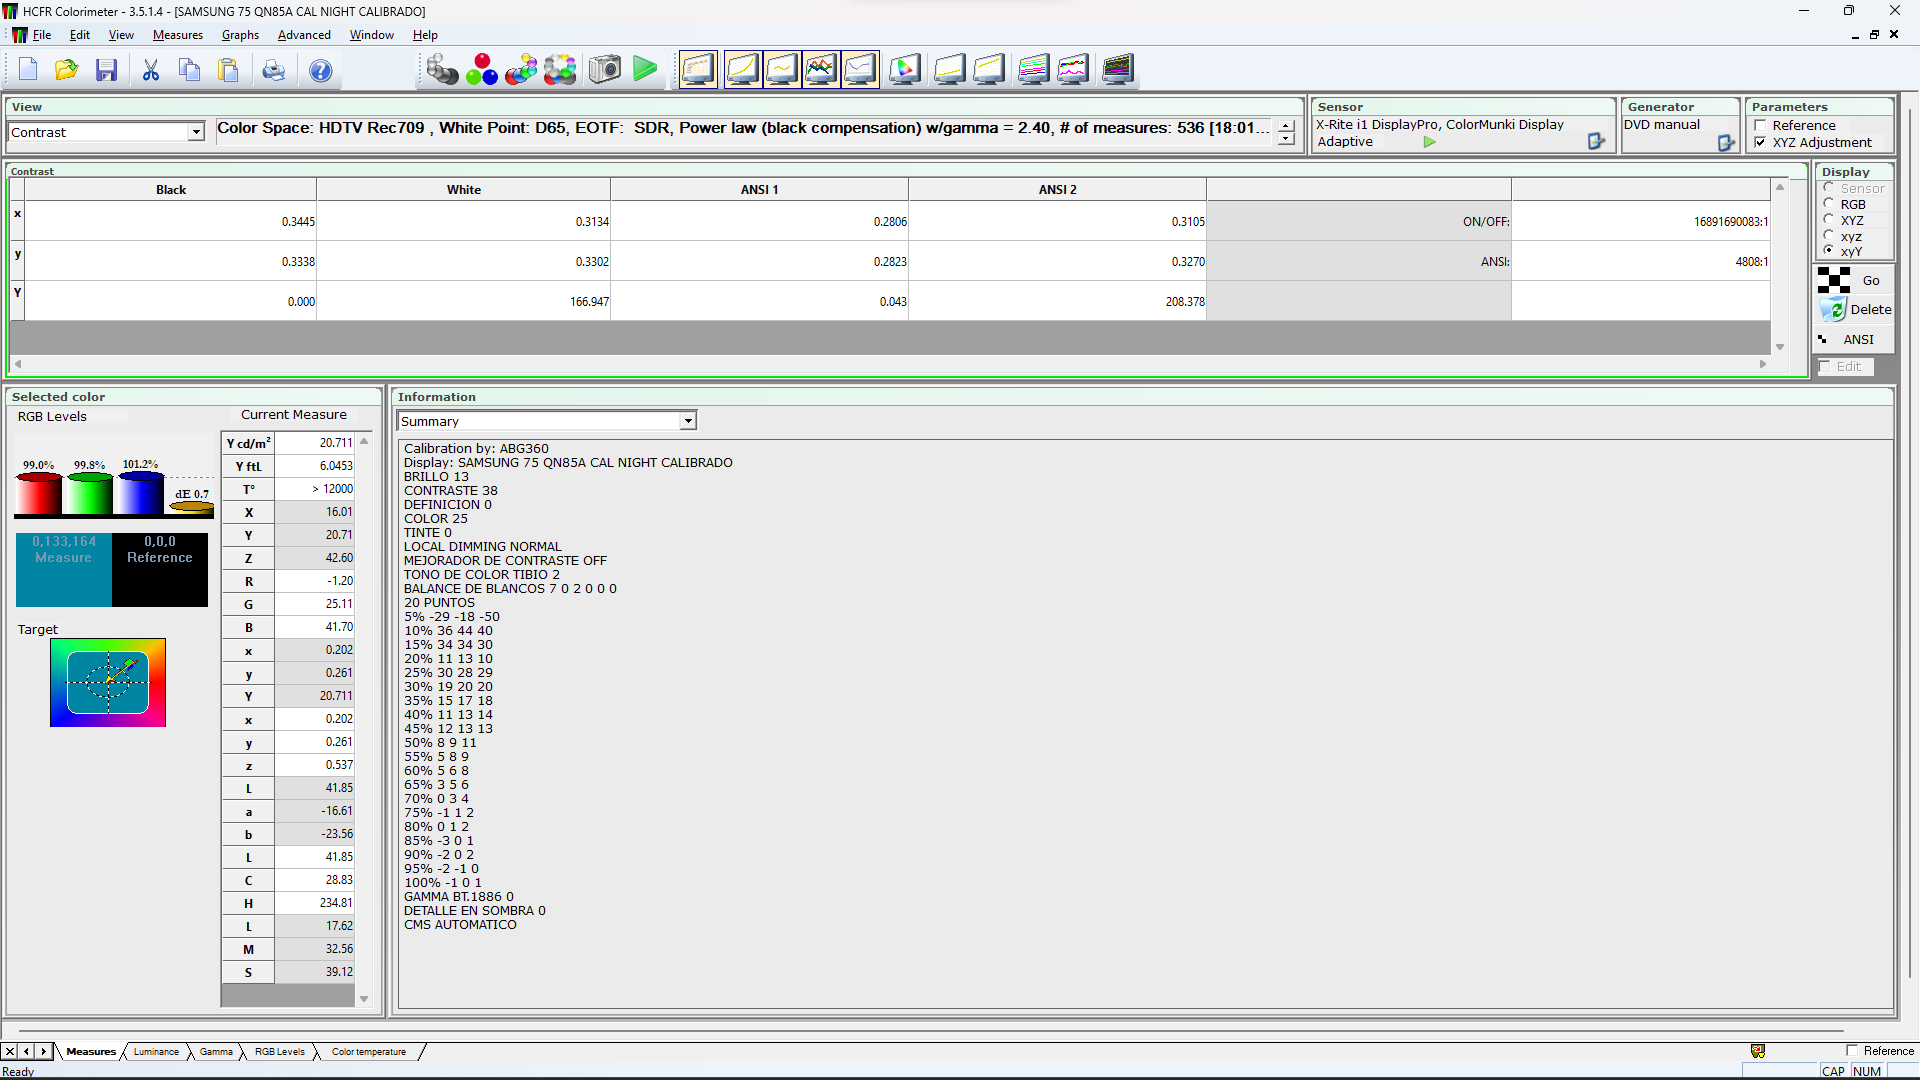
Task: Click the Print icon in the toolbar
Action: click(x=273, y=70)
